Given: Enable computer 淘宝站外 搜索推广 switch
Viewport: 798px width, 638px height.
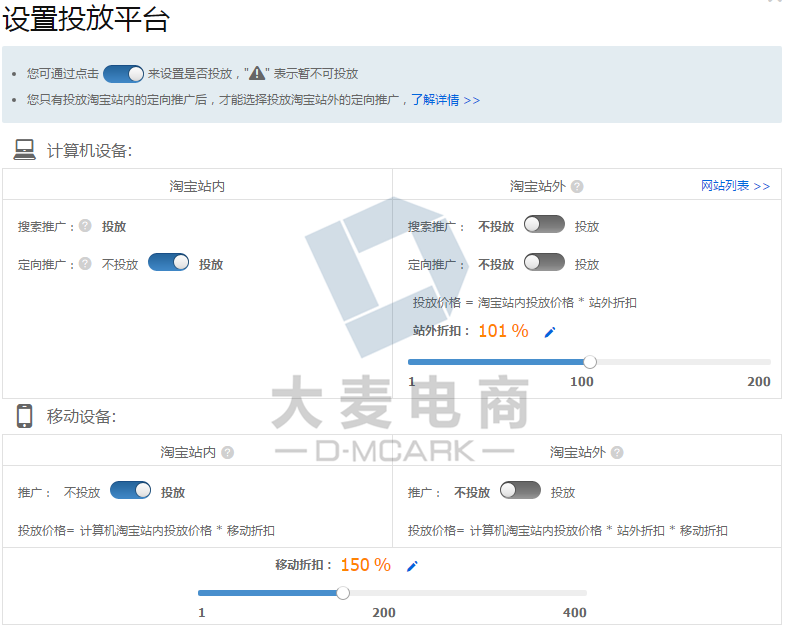Looking at the screenshot, I should click(x=544, y=225).
